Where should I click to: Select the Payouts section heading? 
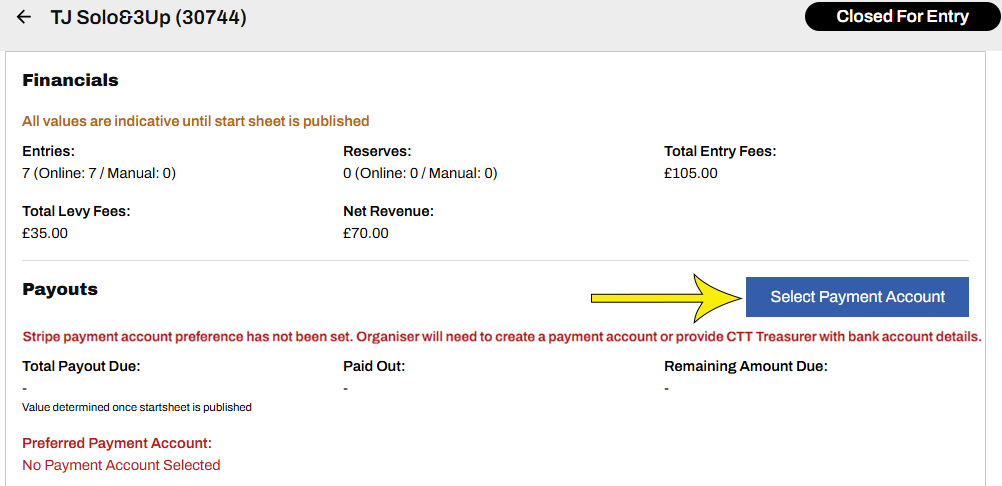[x=60, y=289]
